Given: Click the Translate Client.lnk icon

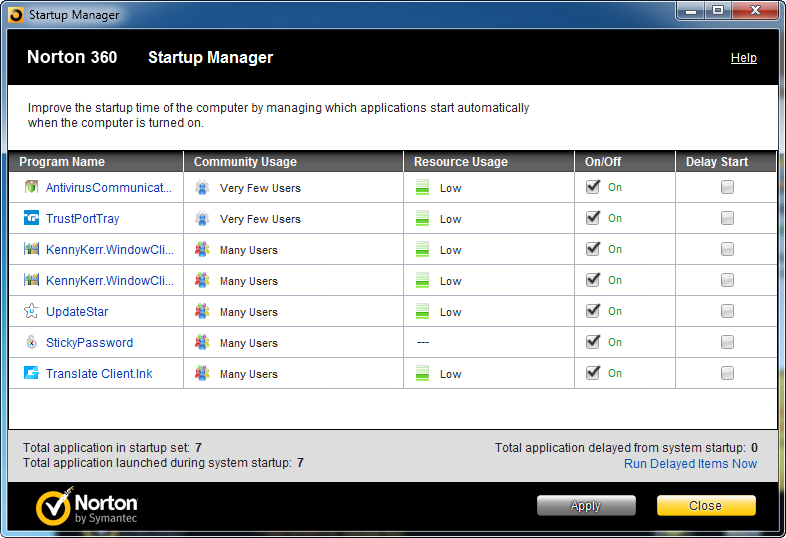Looking at the screenshot, I should pos(31,373).
